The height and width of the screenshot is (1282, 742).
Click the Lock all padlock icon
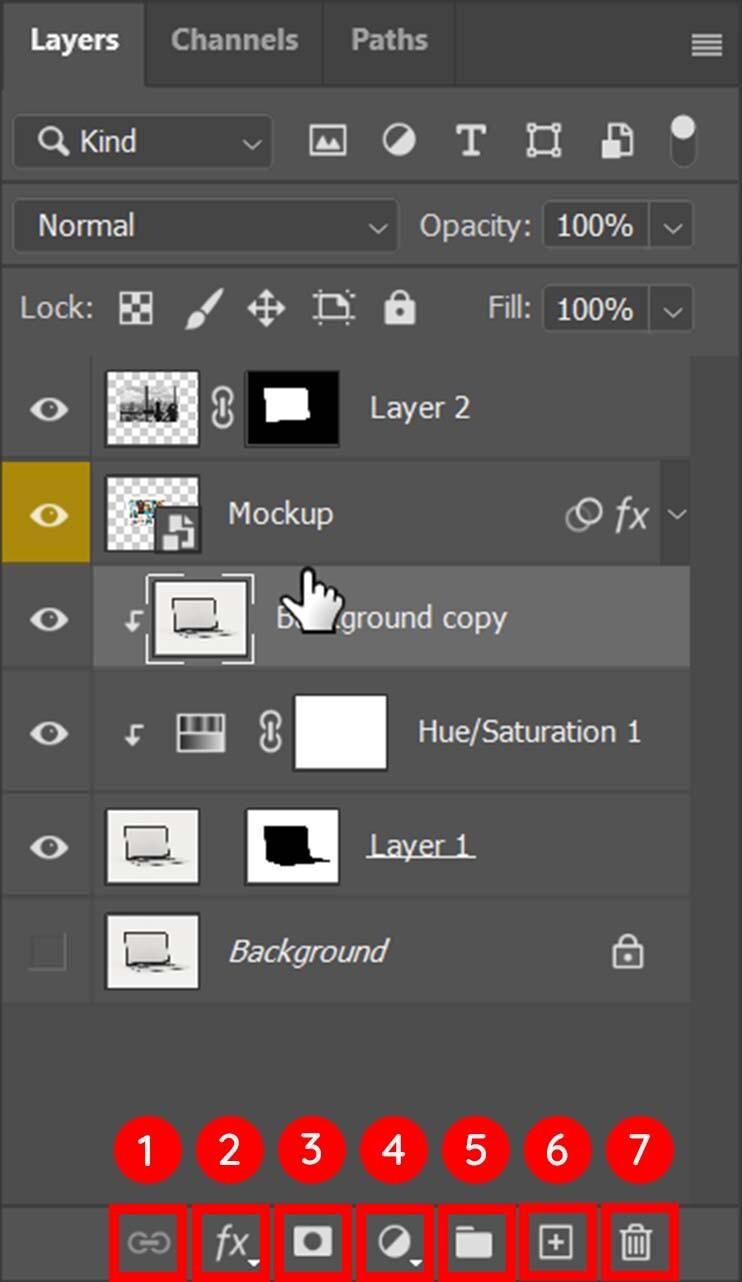tap(399, 308)
